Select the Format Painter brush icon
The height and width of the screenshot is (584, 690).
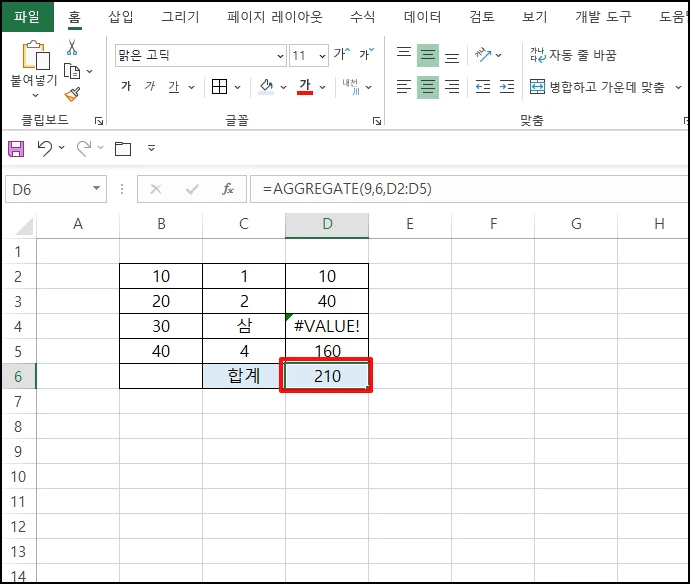tap(72, 94)
